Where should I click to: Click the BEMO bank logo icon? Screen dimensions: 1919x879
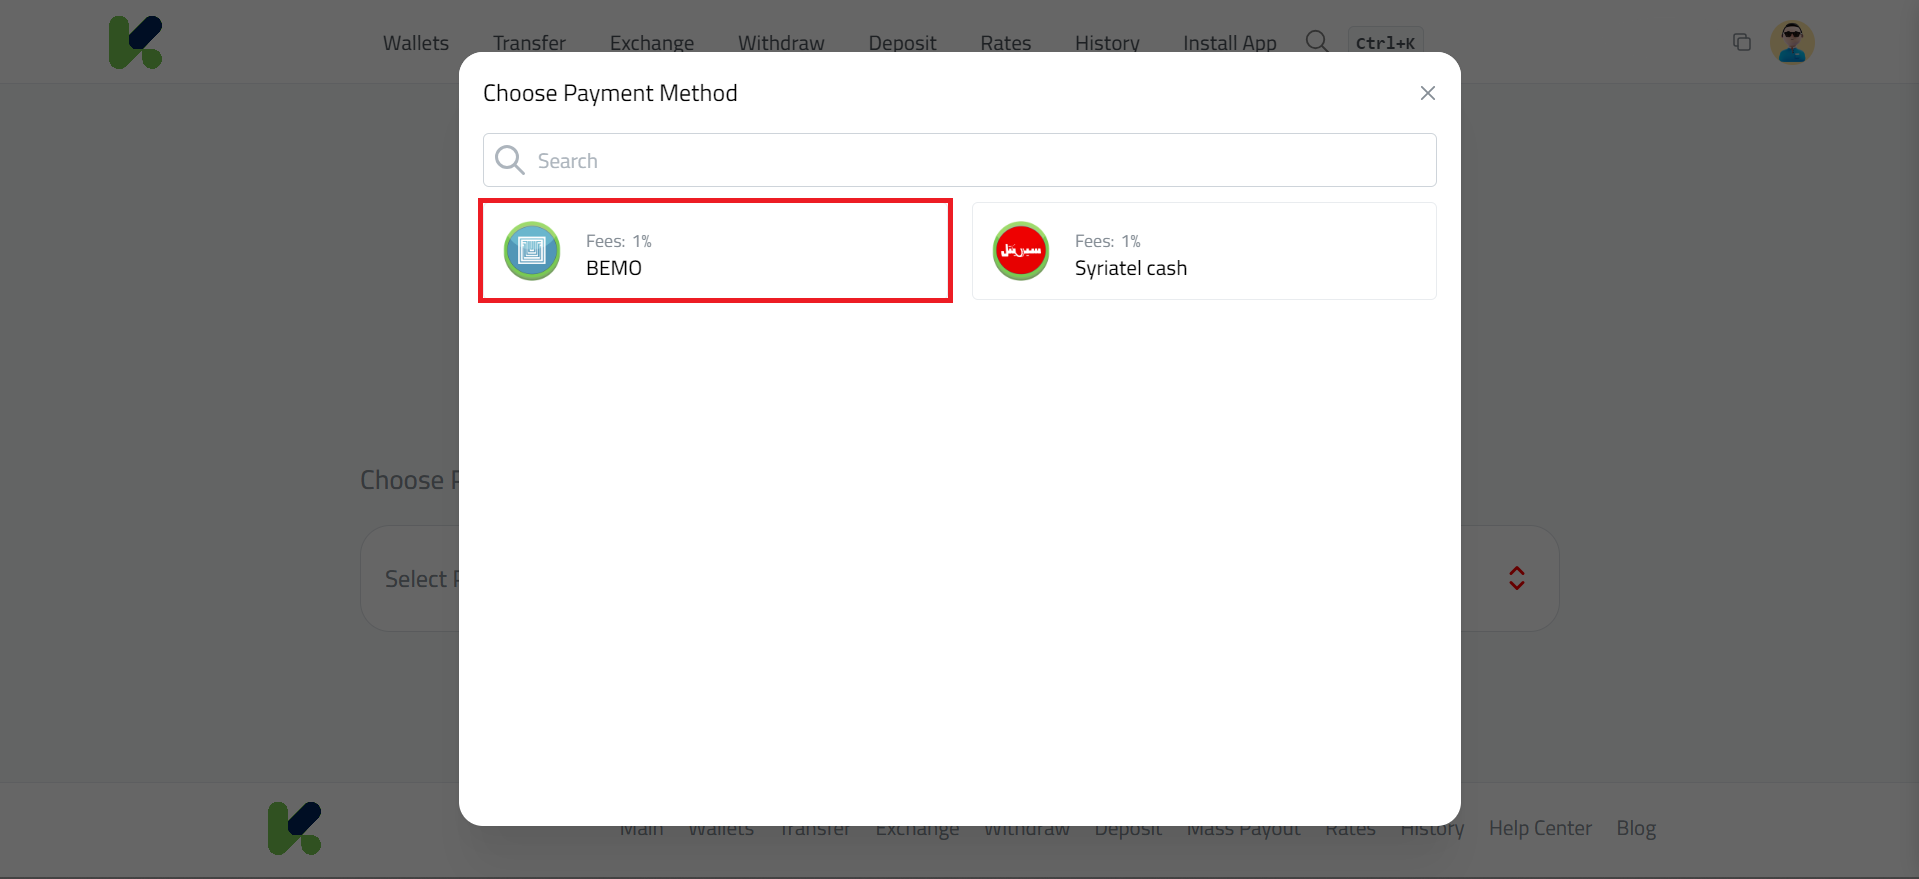[x=532, y=251]
